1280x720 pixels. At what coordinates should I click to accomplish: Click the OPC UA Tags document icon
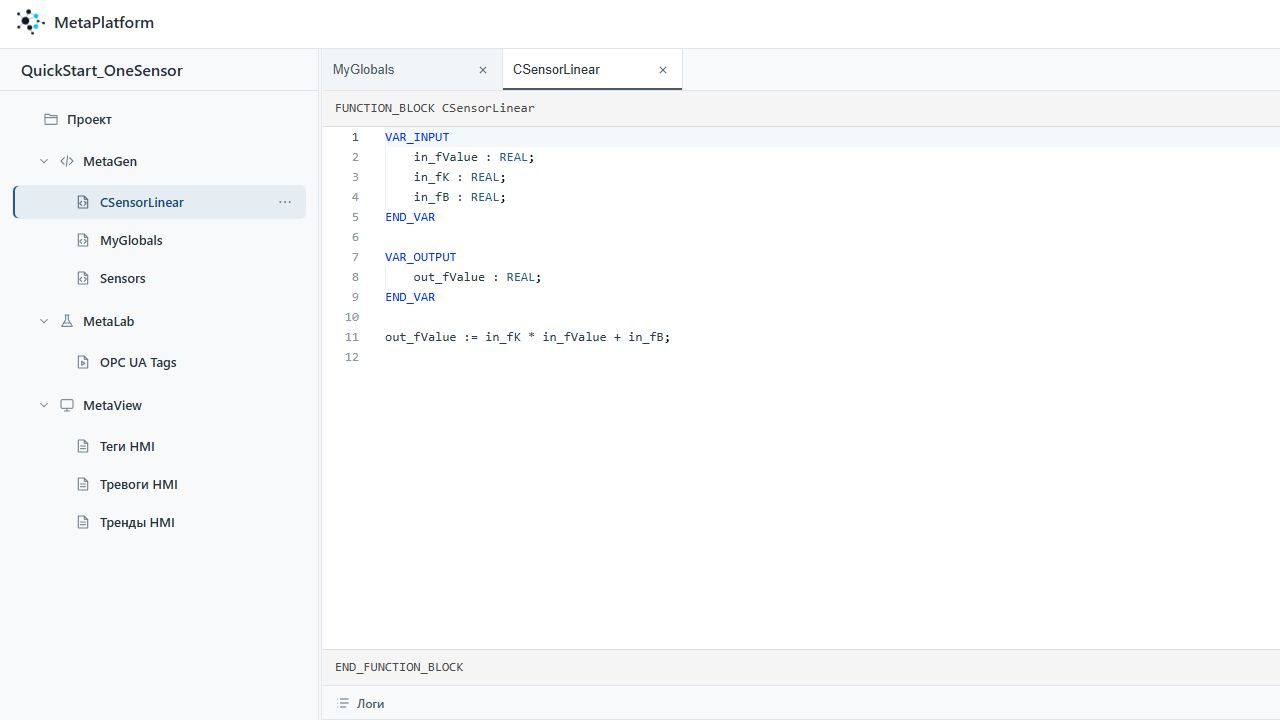(x=83, y=362)
